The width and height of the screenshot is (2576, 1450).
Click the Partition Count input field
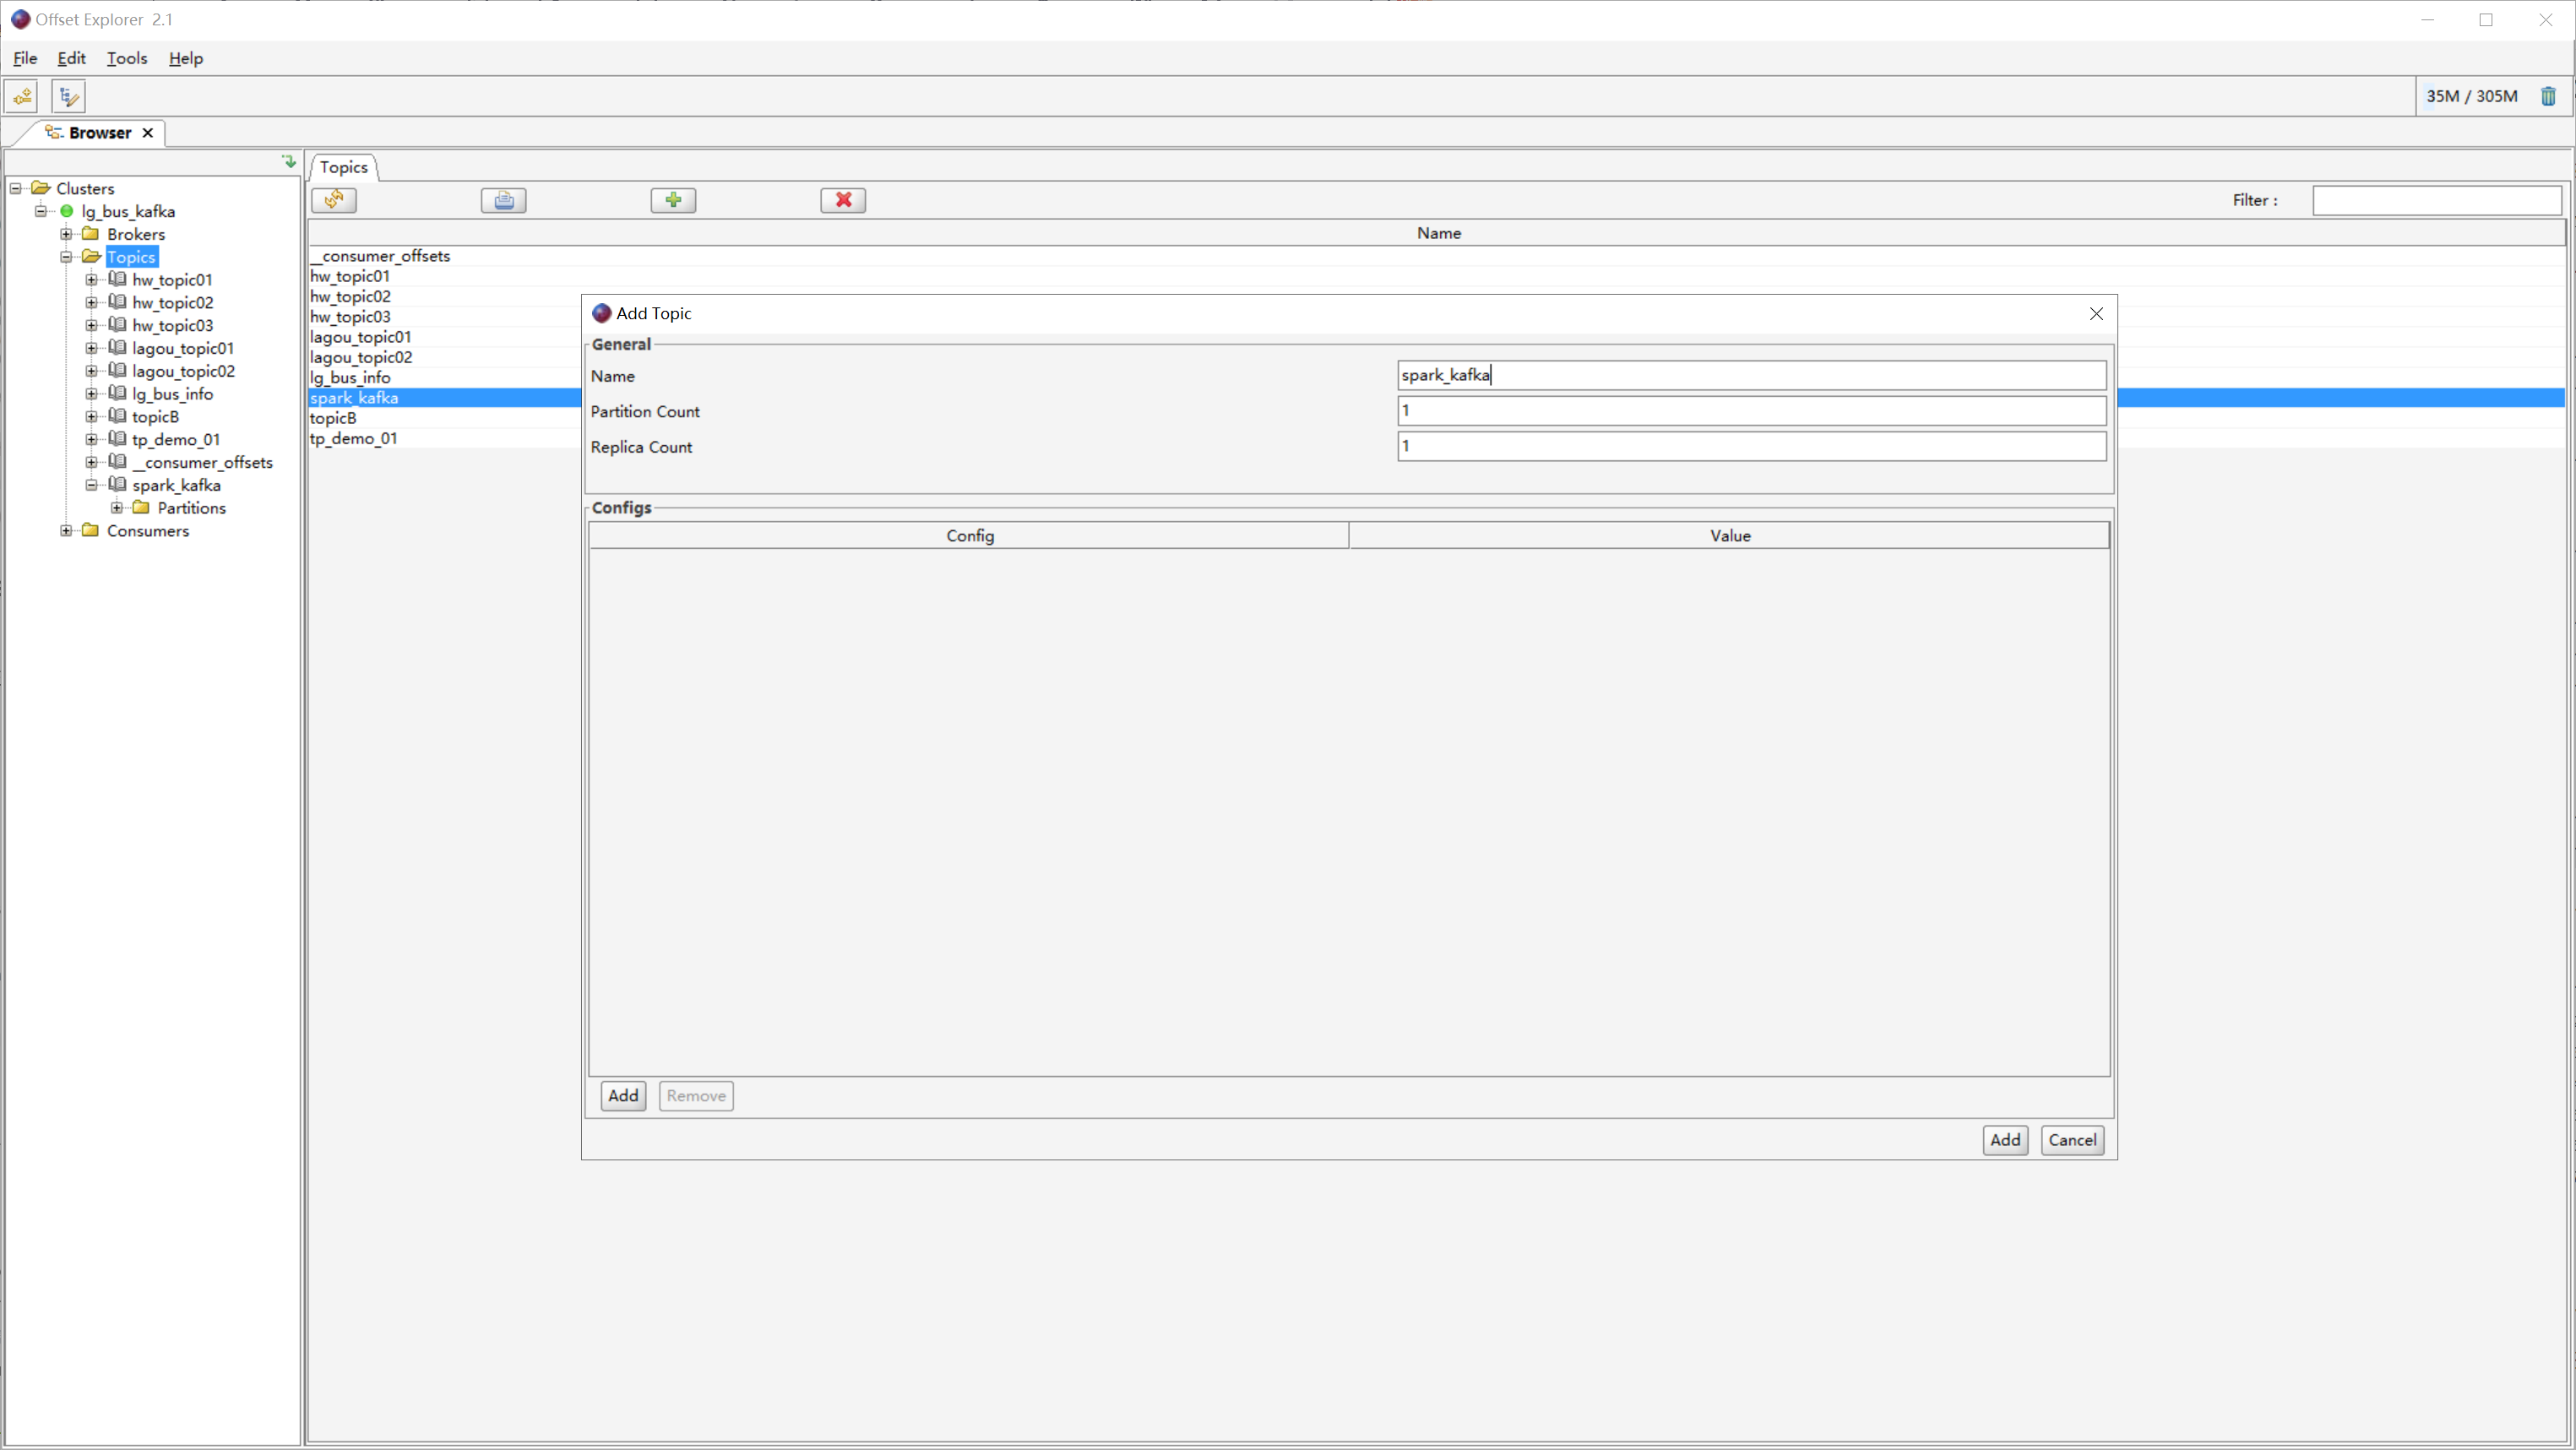pos(1750,411)
